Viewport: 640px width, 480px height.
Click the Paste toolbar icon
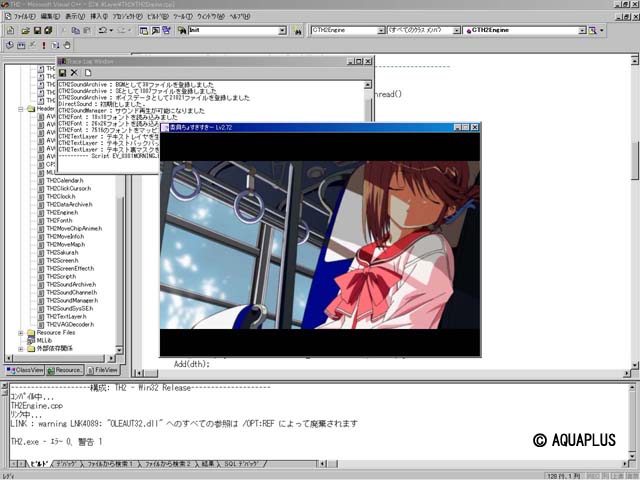[x=87, y=31]
